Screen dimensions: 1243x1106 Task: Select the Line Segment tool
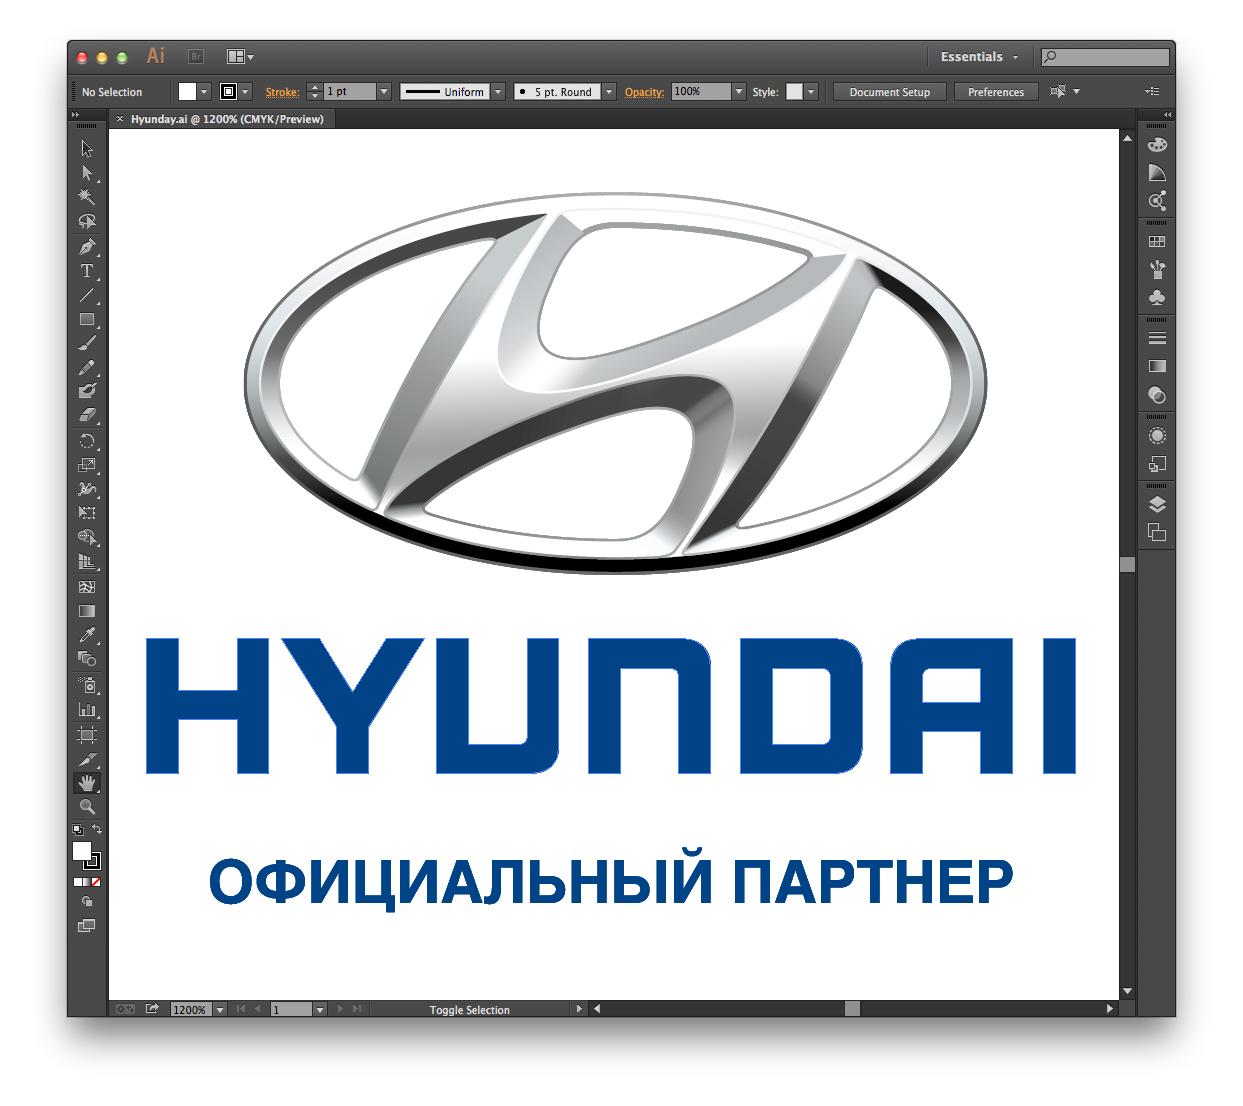[87, 295]
